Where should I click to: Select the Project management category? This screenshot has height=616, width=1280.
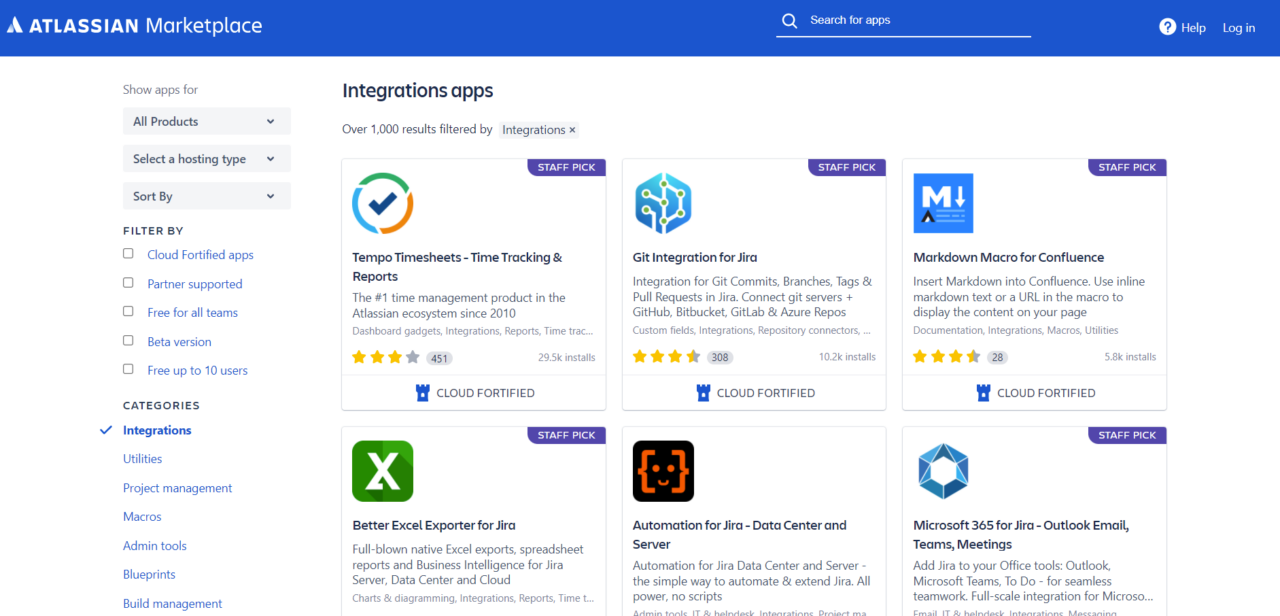177,487
